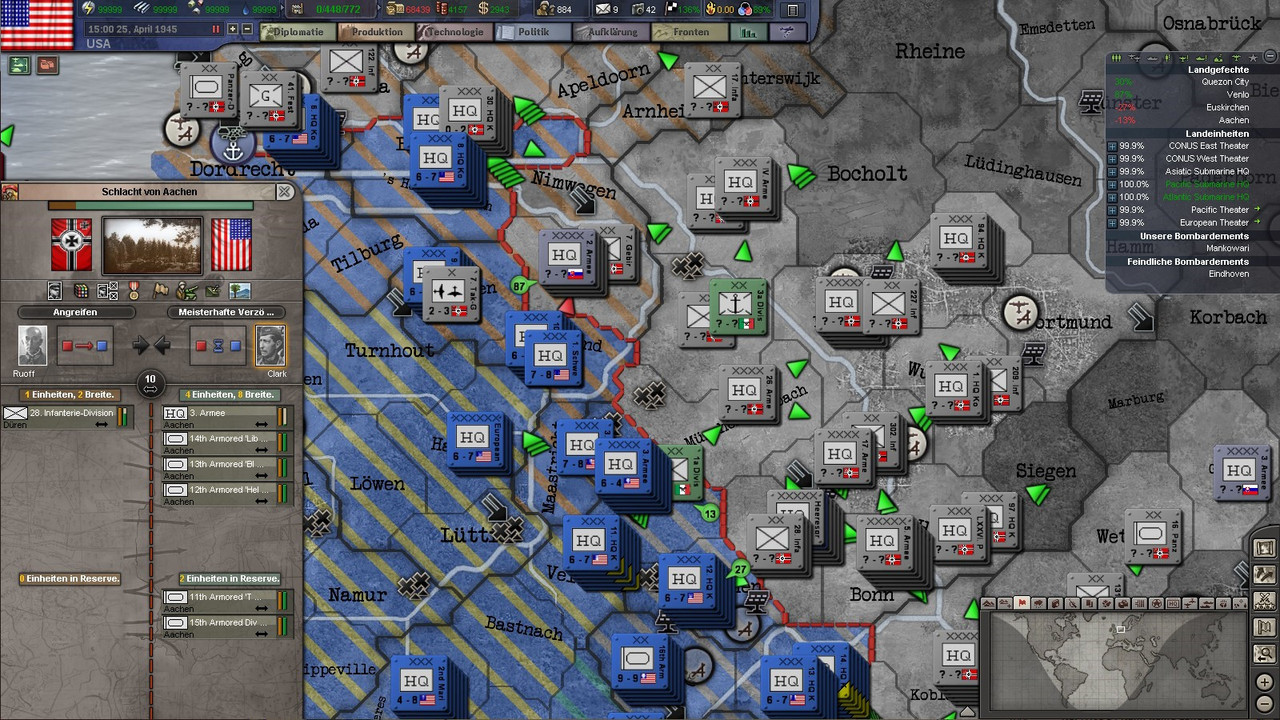The width and height of the screenshot is (1280, 720).
Task: Close the Schlacht von Aachen panel
Action: pos(285,191)
